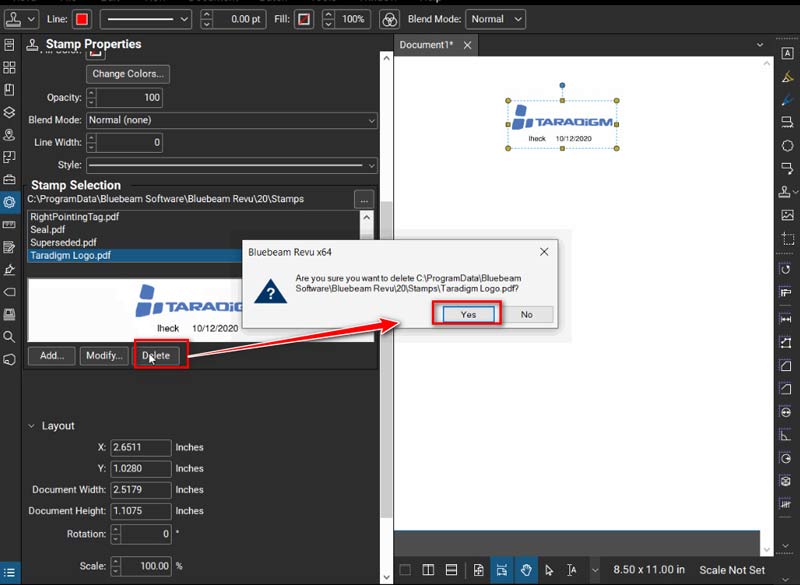Viewport: 800px width, 585px height.
Task: Open the Markups list notepad icon
Action: point(9,247)
